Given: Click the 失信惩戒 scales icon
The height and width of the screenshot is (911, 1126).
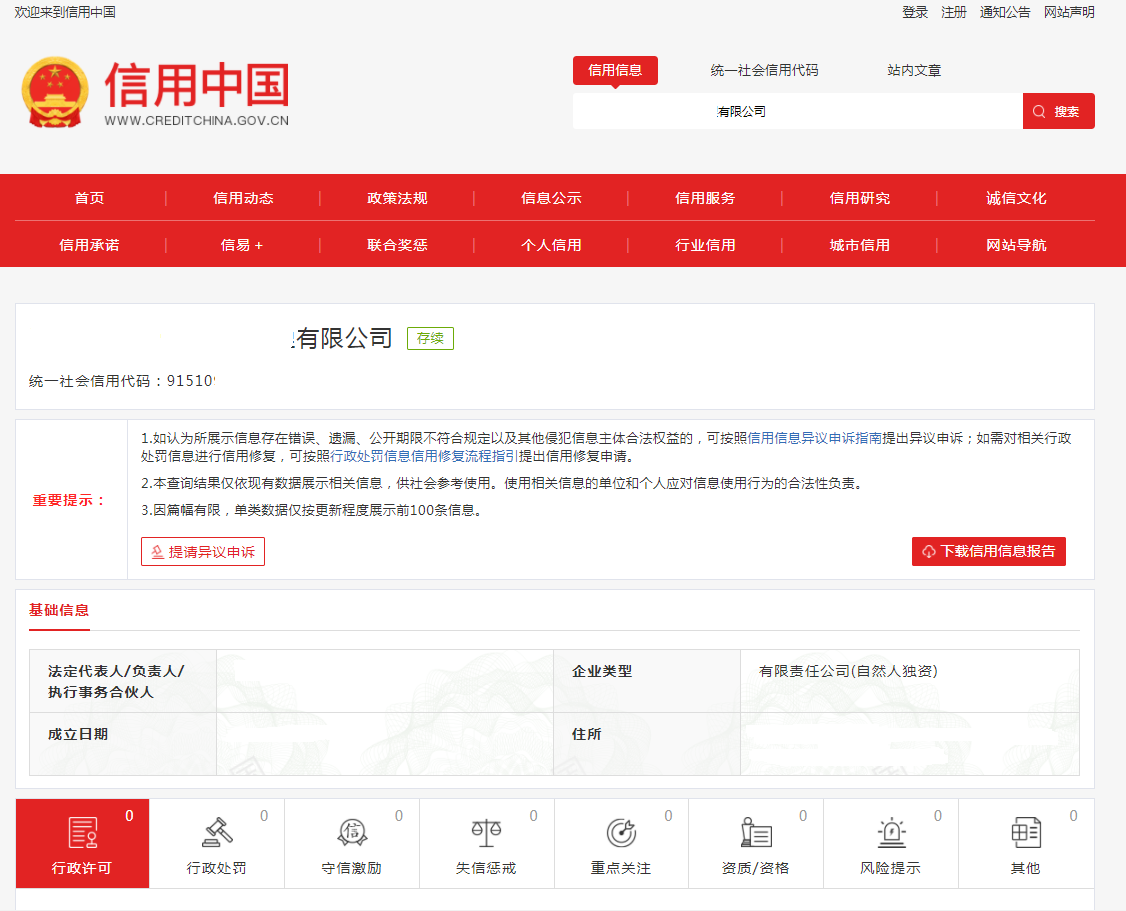Looking at the screenshot, I should (x=486, y=833).
